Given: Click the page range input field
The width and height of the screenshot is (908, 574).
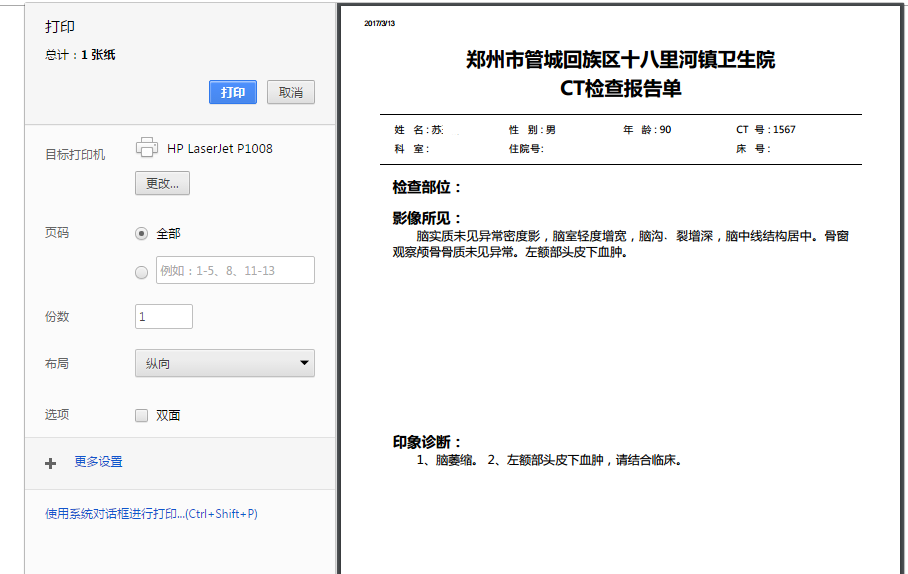Looking at the screenshot, I should [235, 271].
